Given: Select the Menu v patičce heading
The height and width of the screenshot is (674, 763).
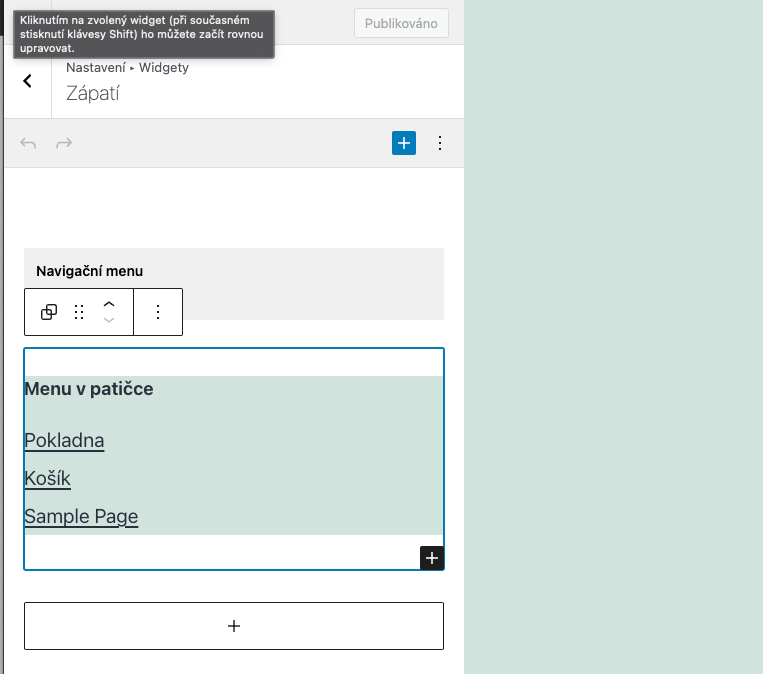Looking at the screenshot, I should (89, 389).
